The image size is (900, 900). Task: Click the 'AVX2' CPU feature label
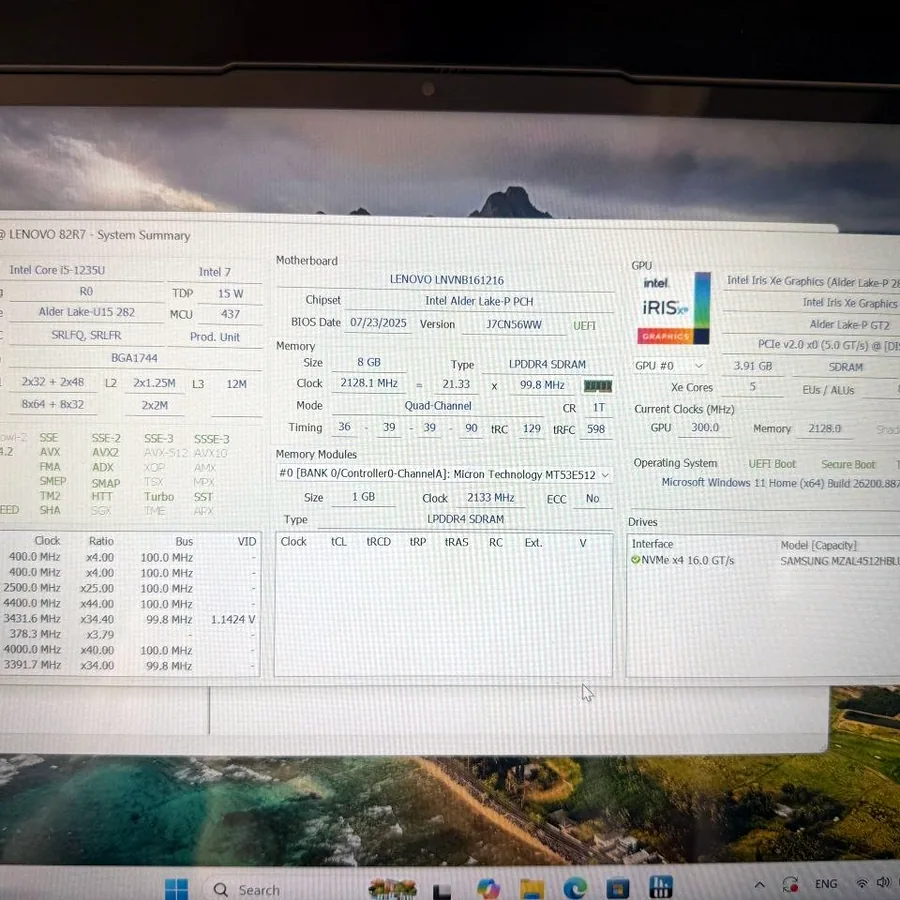click(x=105, y=453)
